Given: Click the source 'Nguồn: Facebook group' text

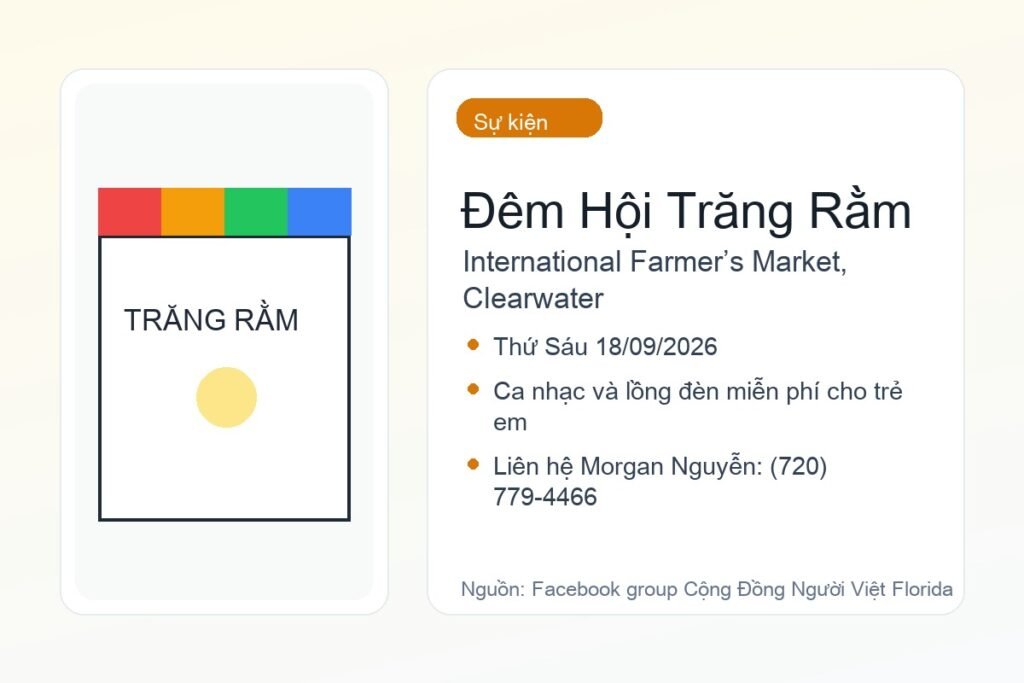Looking at the screenshot, I should (x=707, y=589).
